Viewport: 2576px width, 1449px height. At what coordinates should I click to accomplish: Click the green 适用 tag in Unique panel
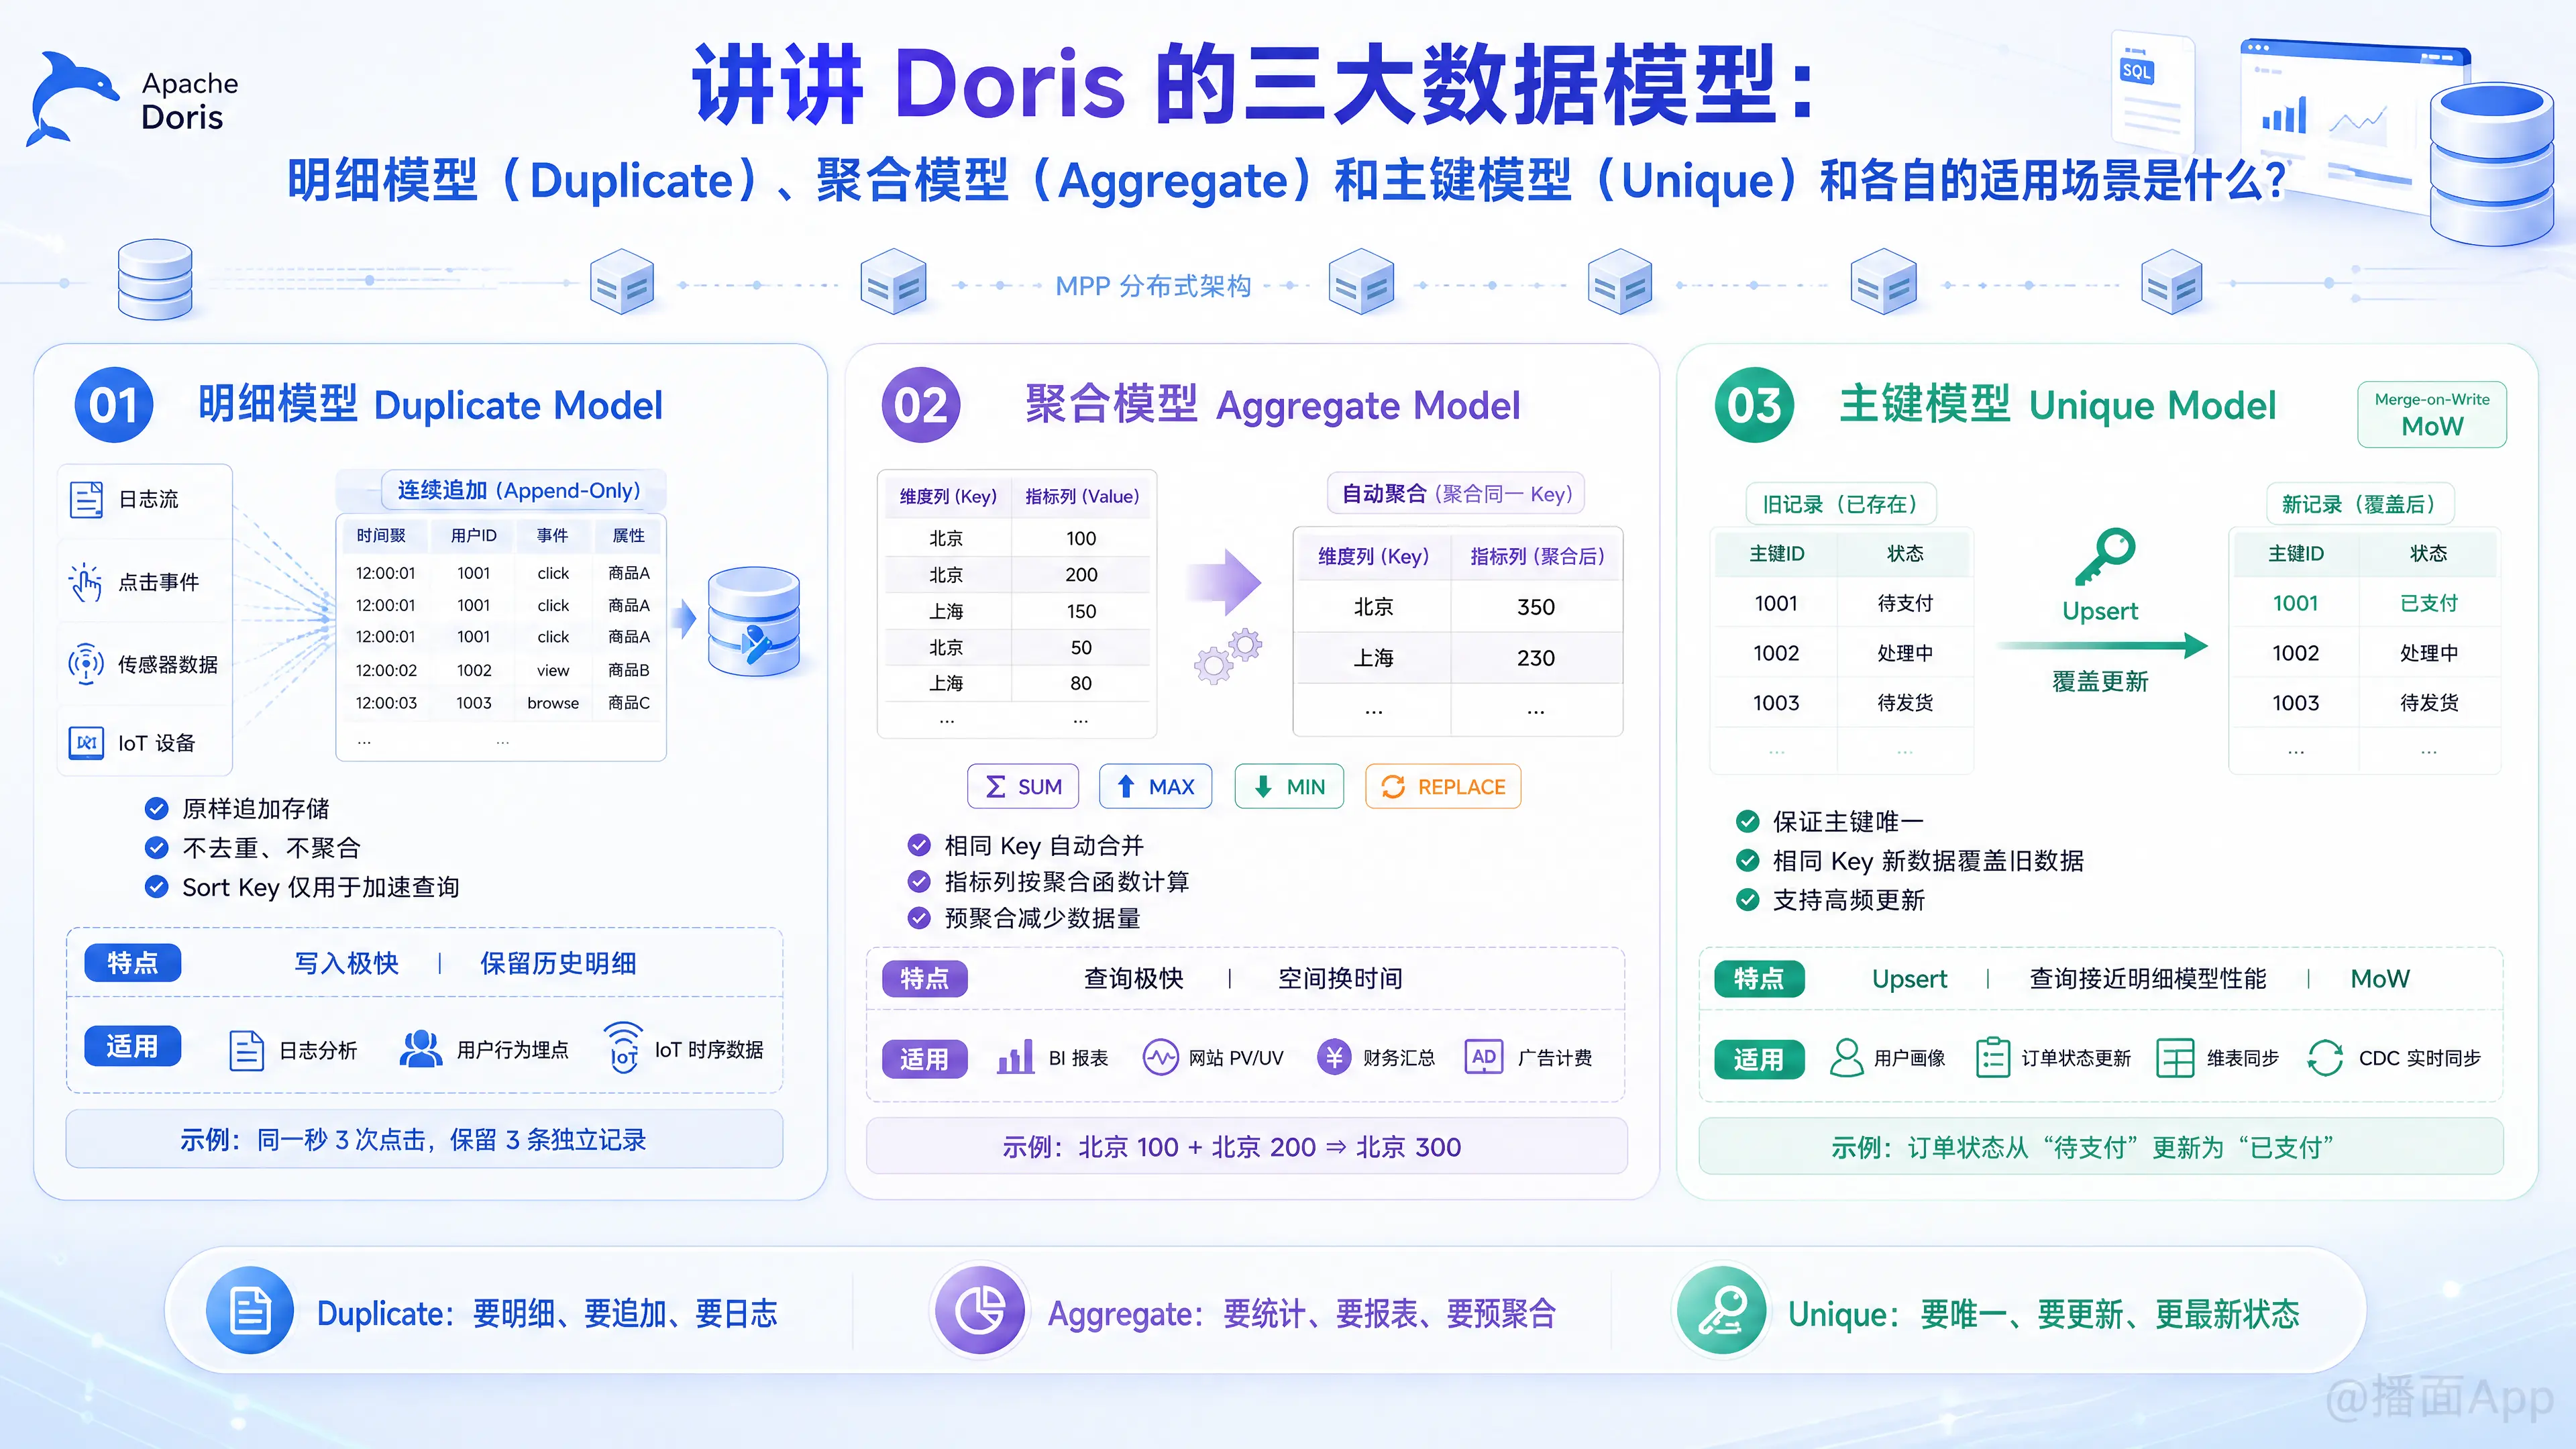[1759, 1059]
